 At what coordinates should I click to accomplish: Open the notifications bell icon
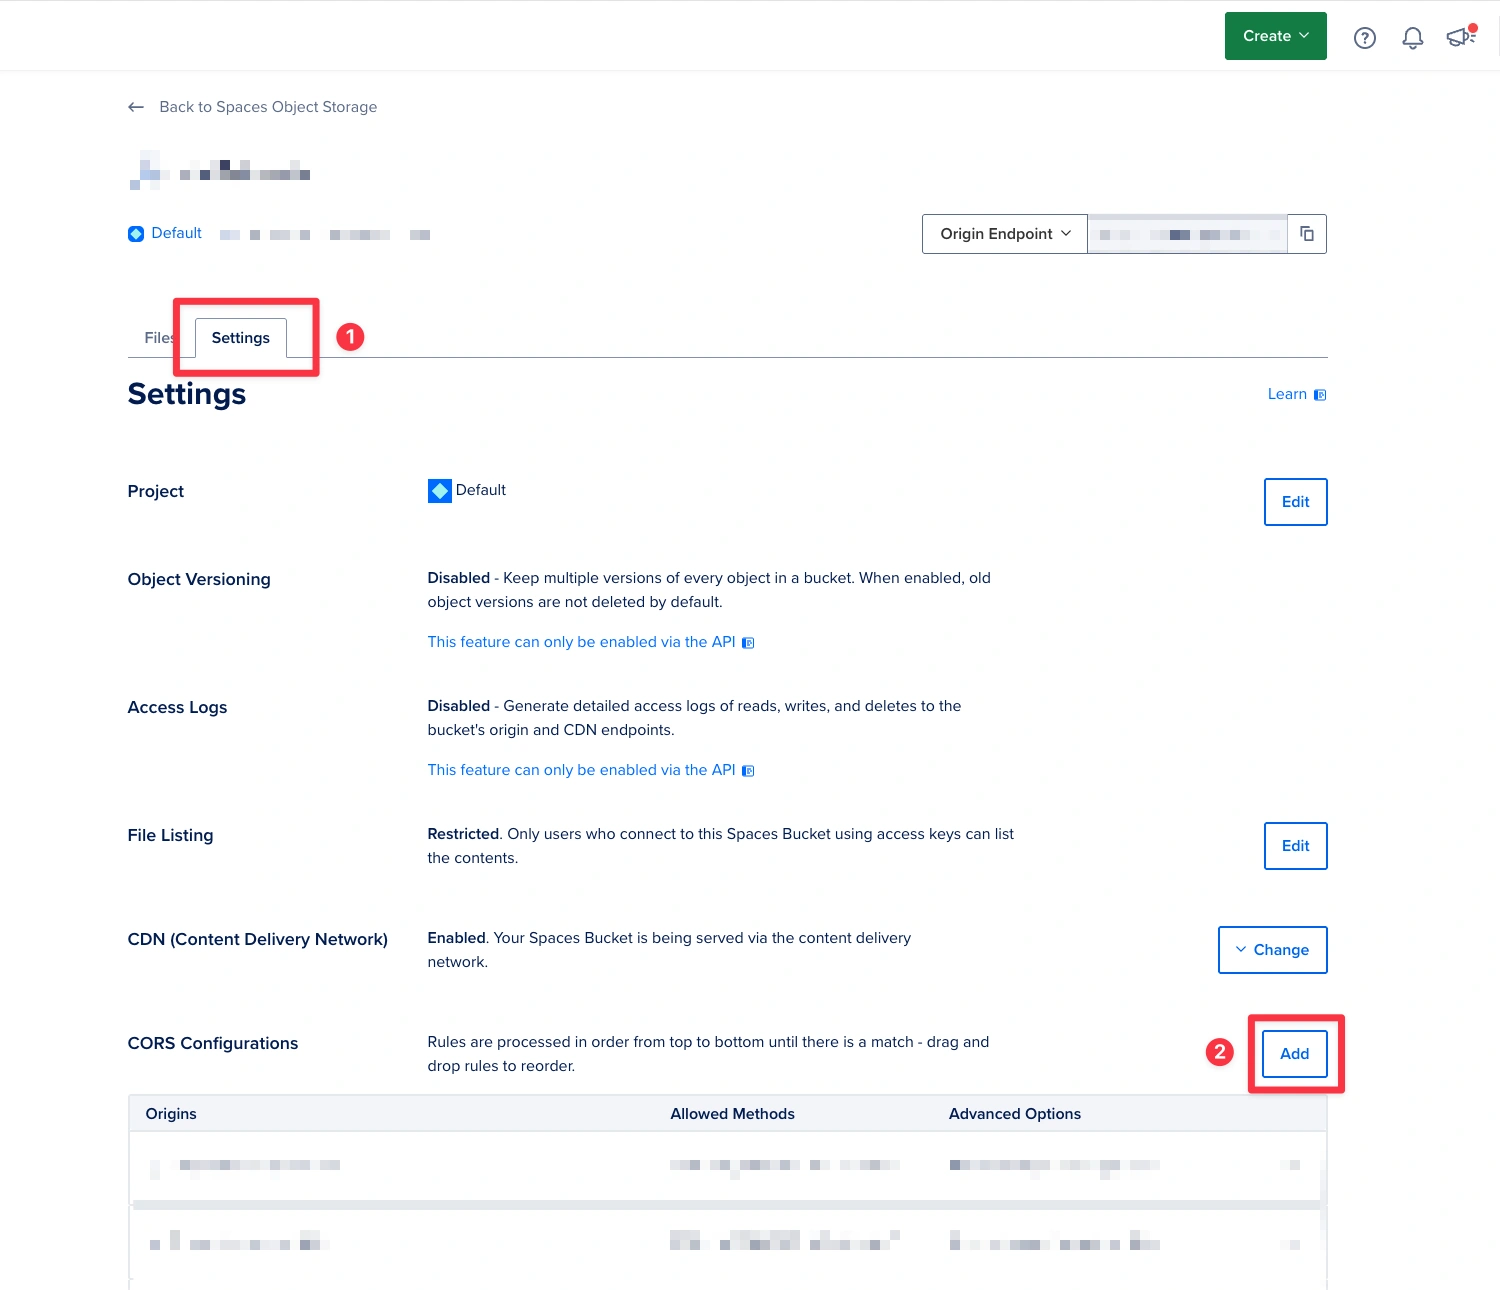click(1412, 37)
